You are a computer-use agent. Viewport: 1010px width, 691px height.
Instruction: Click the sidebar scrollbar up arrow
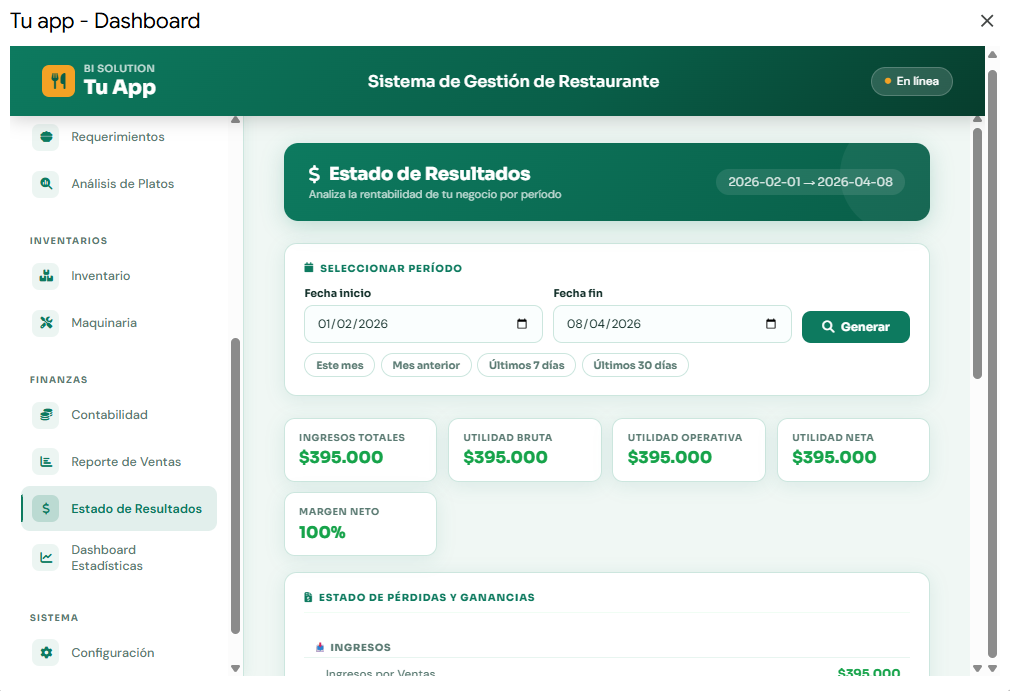236,120
